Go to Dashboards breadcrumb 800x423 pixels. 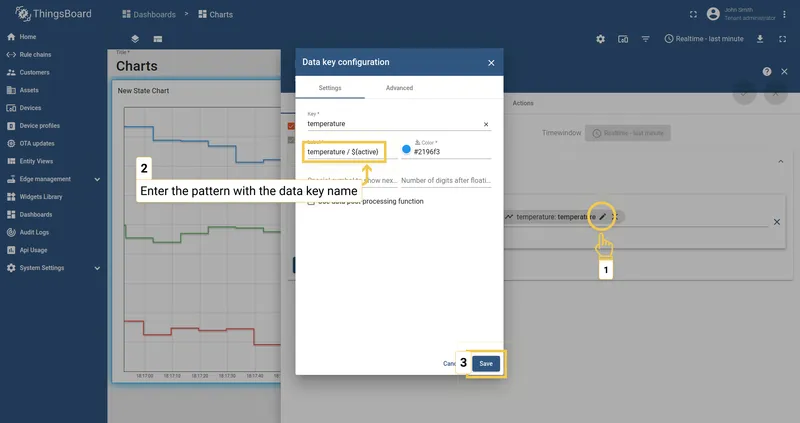(x=149, y=14)
